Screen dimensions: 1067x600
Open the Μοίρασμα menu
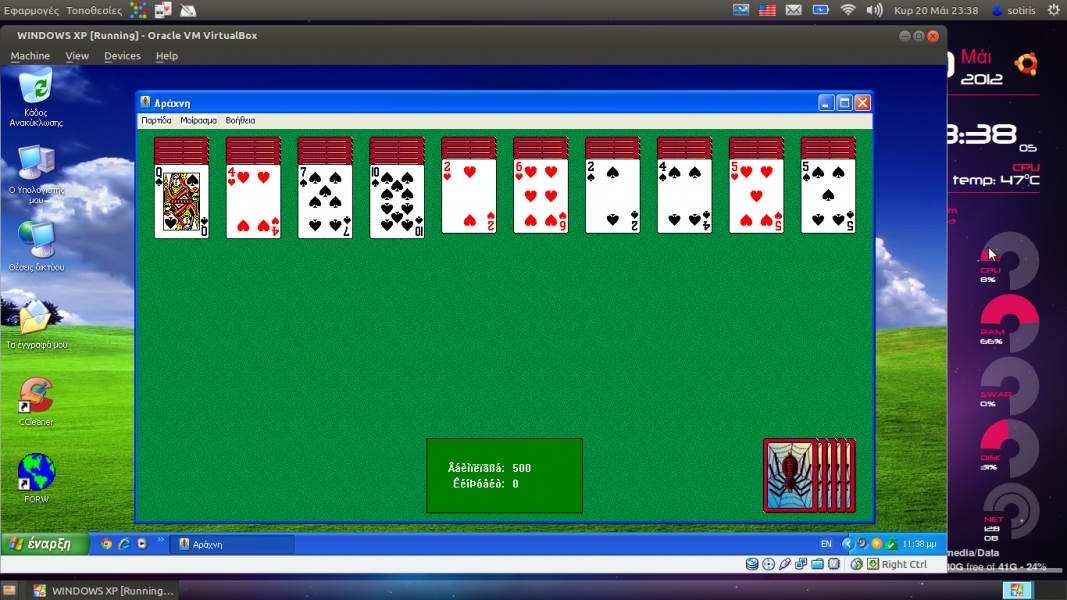click(x=198, y=120)
